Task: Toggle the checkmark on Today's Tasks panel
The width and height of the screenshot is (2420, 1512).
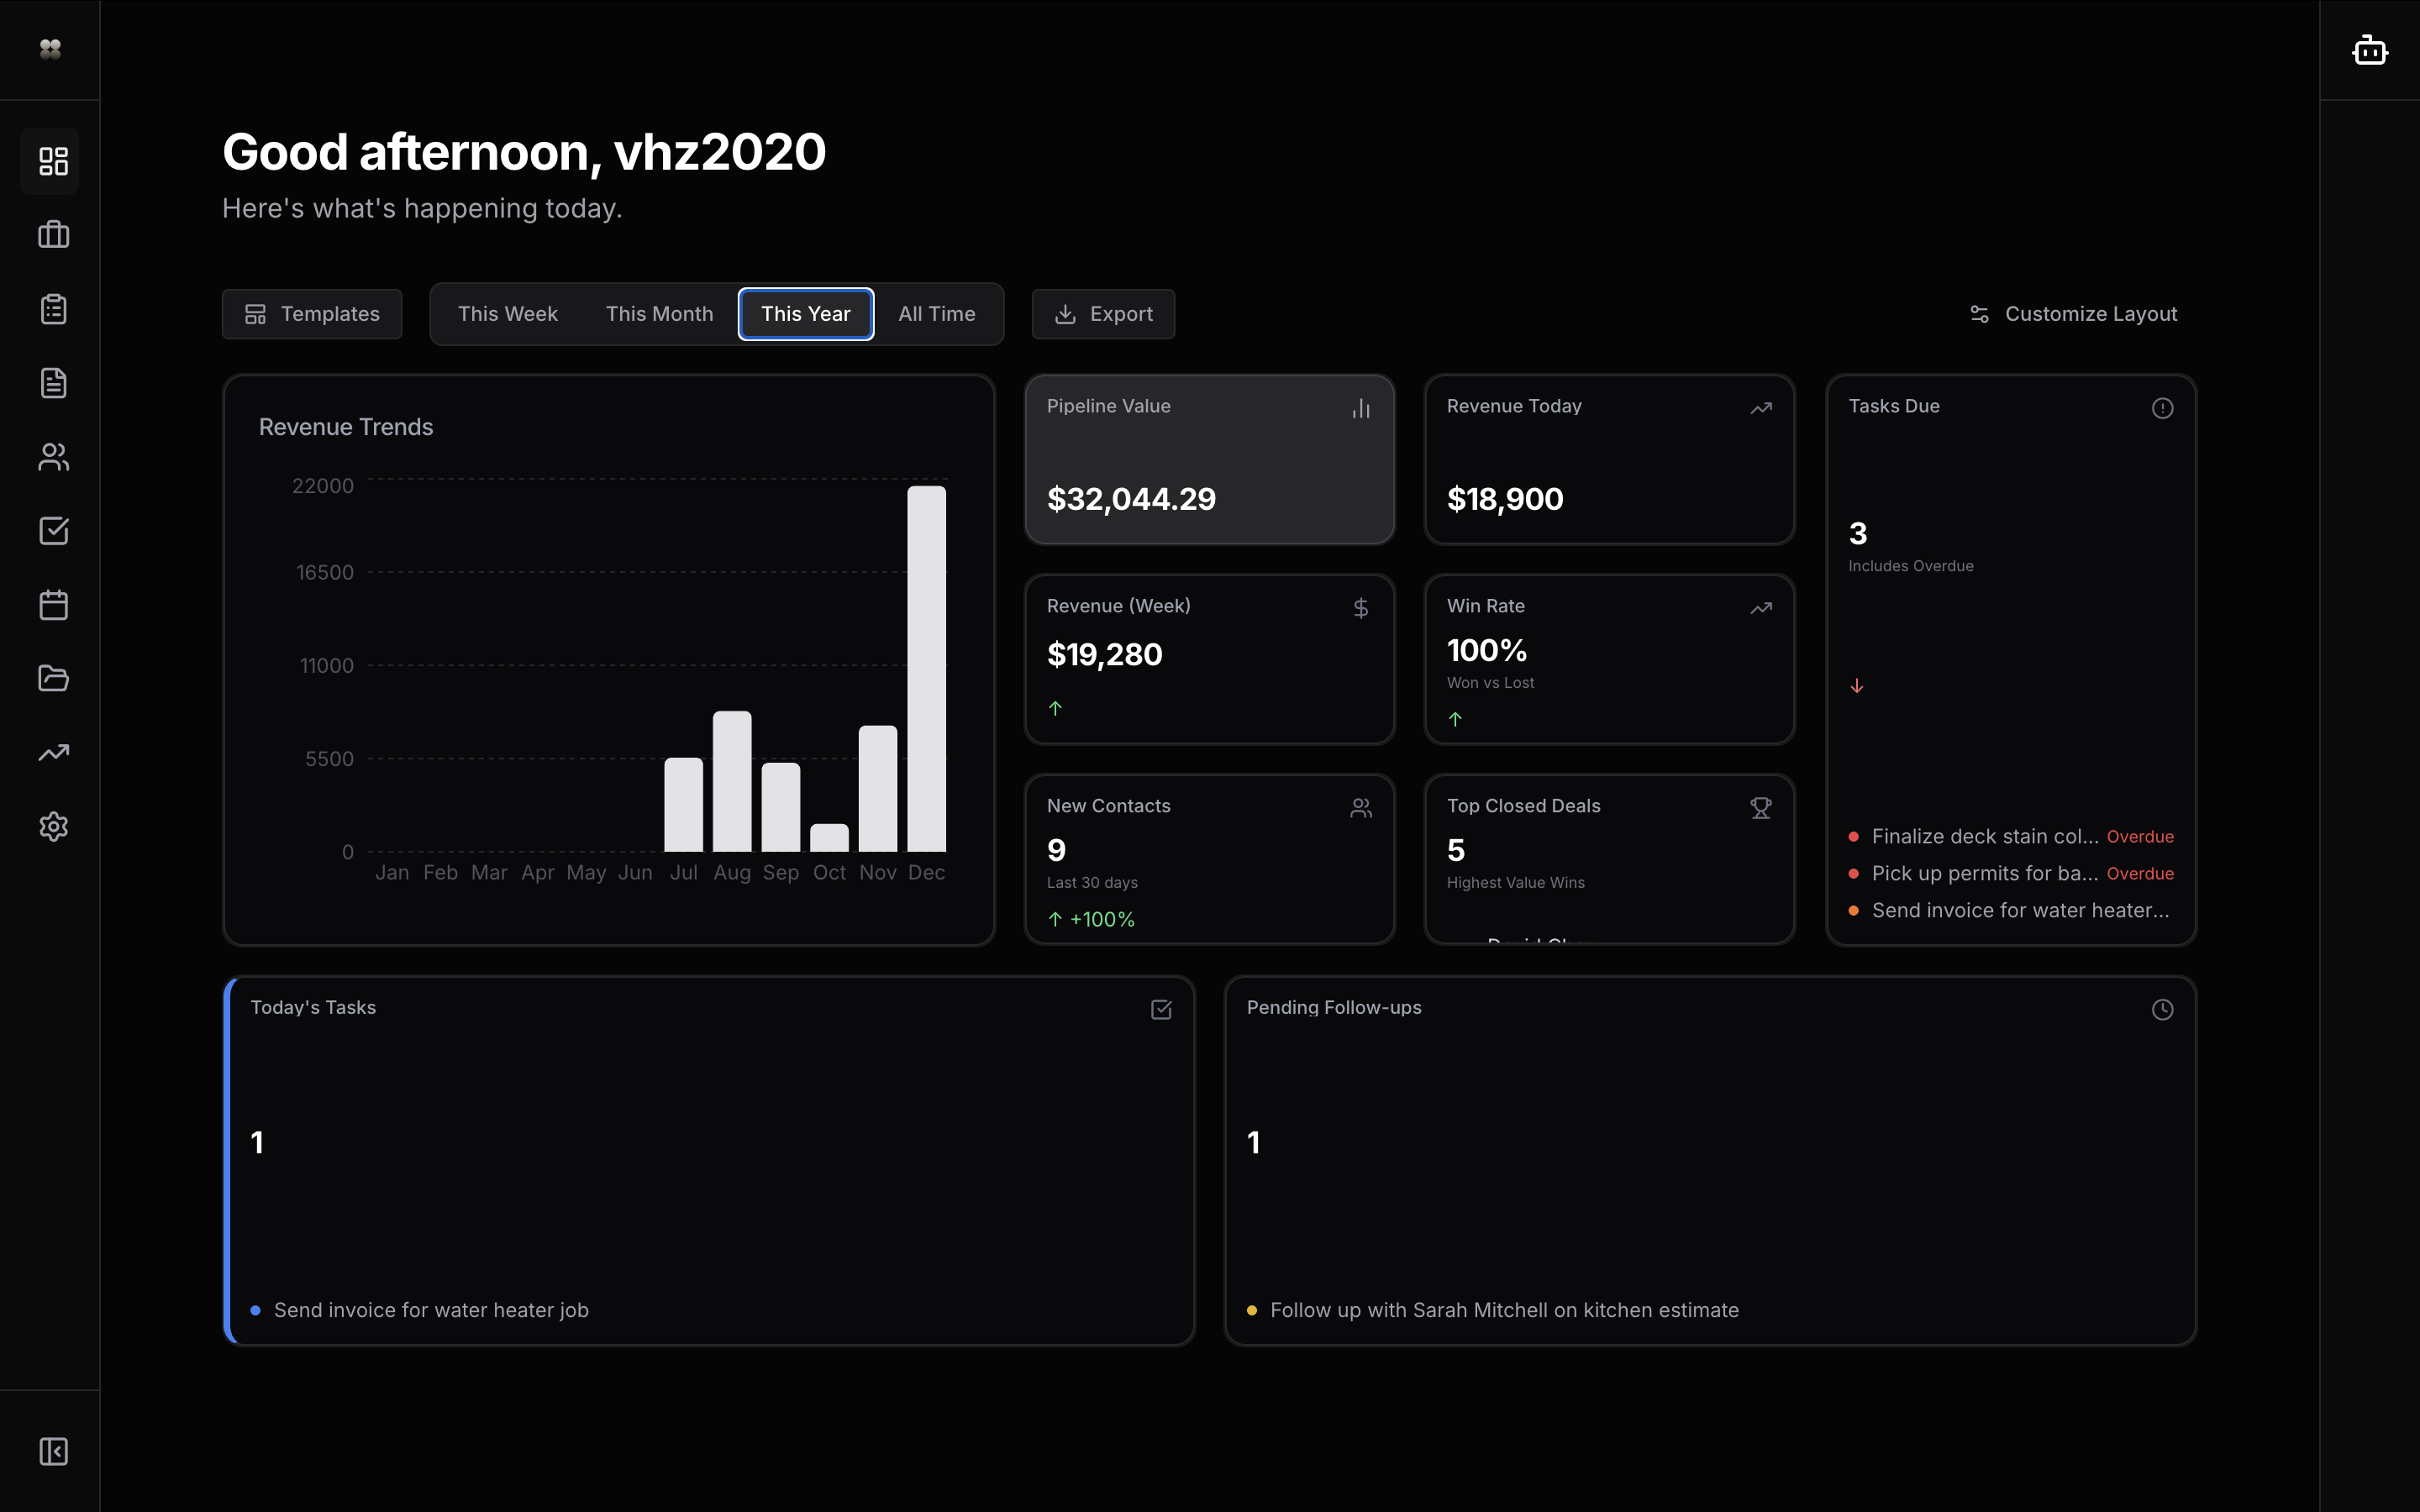Action: point(1160,1009)
